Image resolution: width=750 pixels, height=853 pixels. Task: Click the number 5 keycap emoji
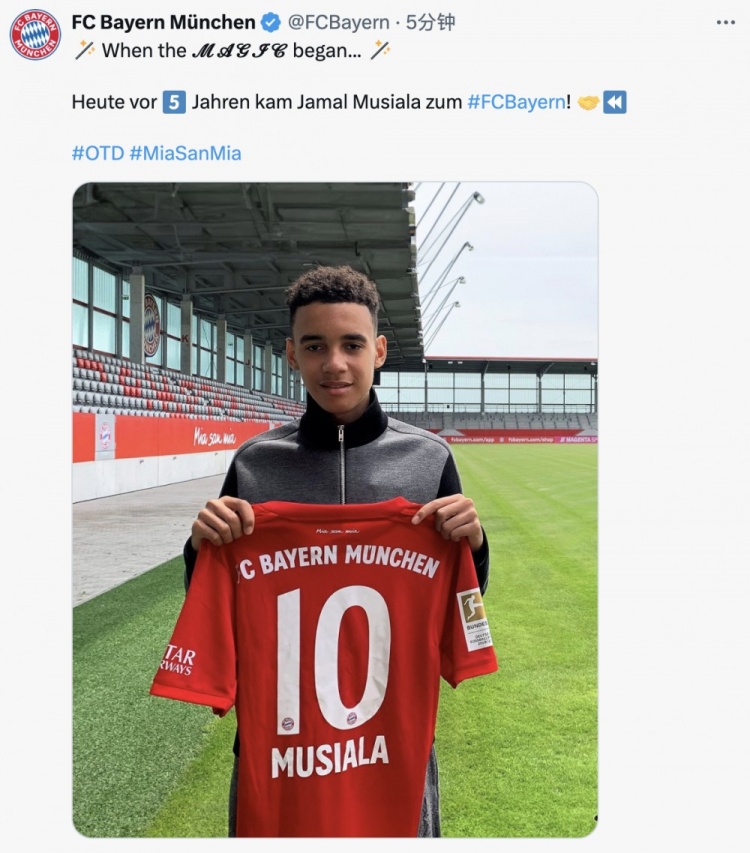(174, 102)
